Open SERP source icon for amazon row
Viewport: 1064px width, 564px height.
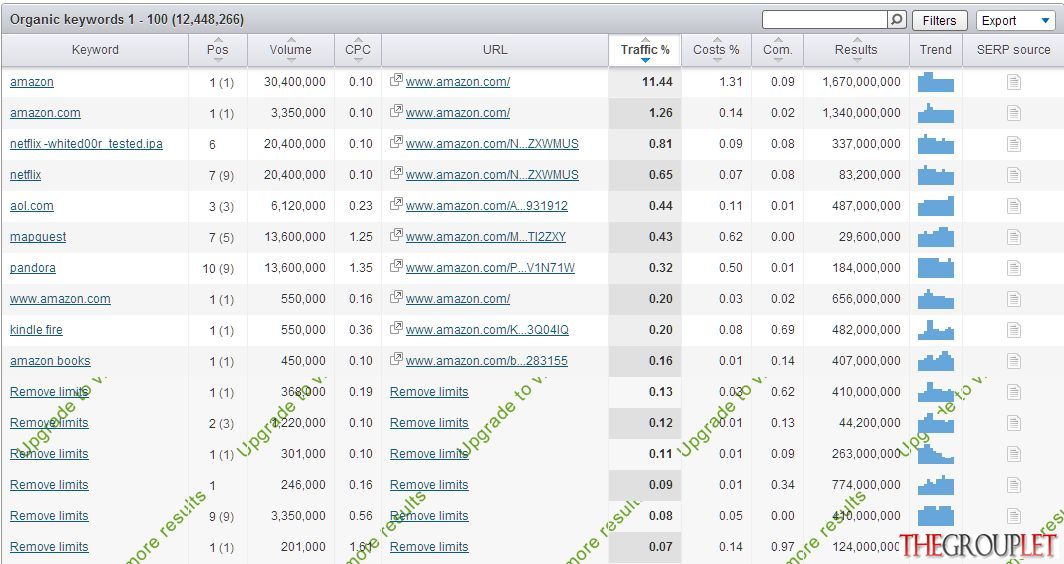[1013, 82]
